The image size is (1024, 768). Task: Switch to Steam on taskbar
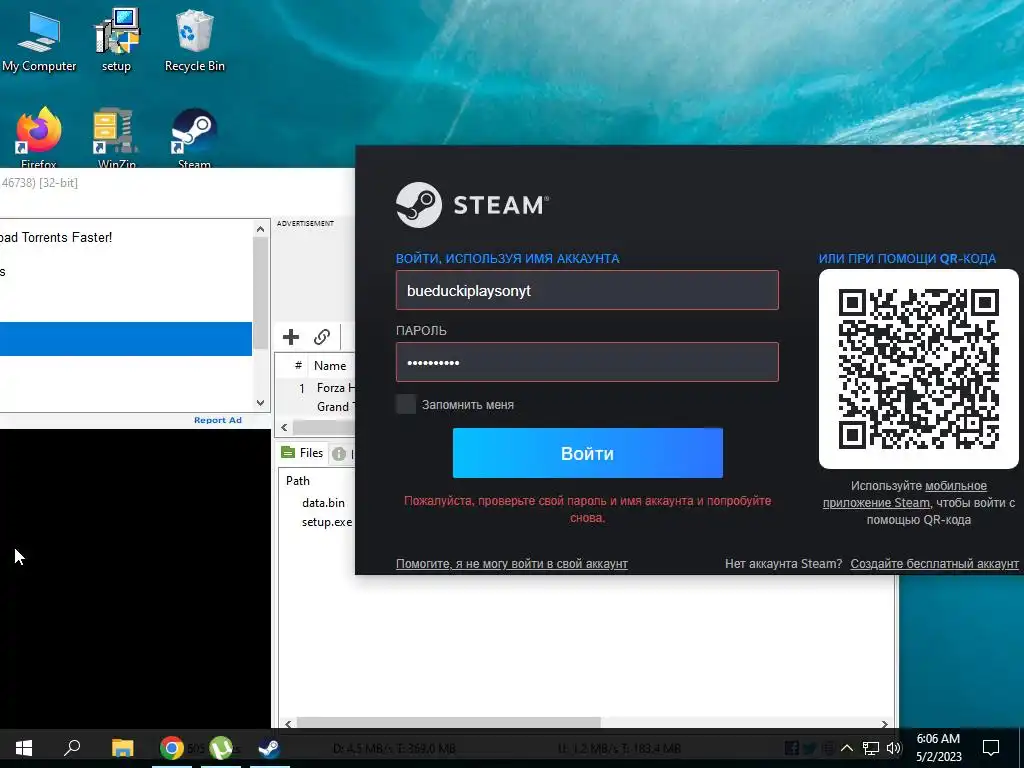pos(269,748)
